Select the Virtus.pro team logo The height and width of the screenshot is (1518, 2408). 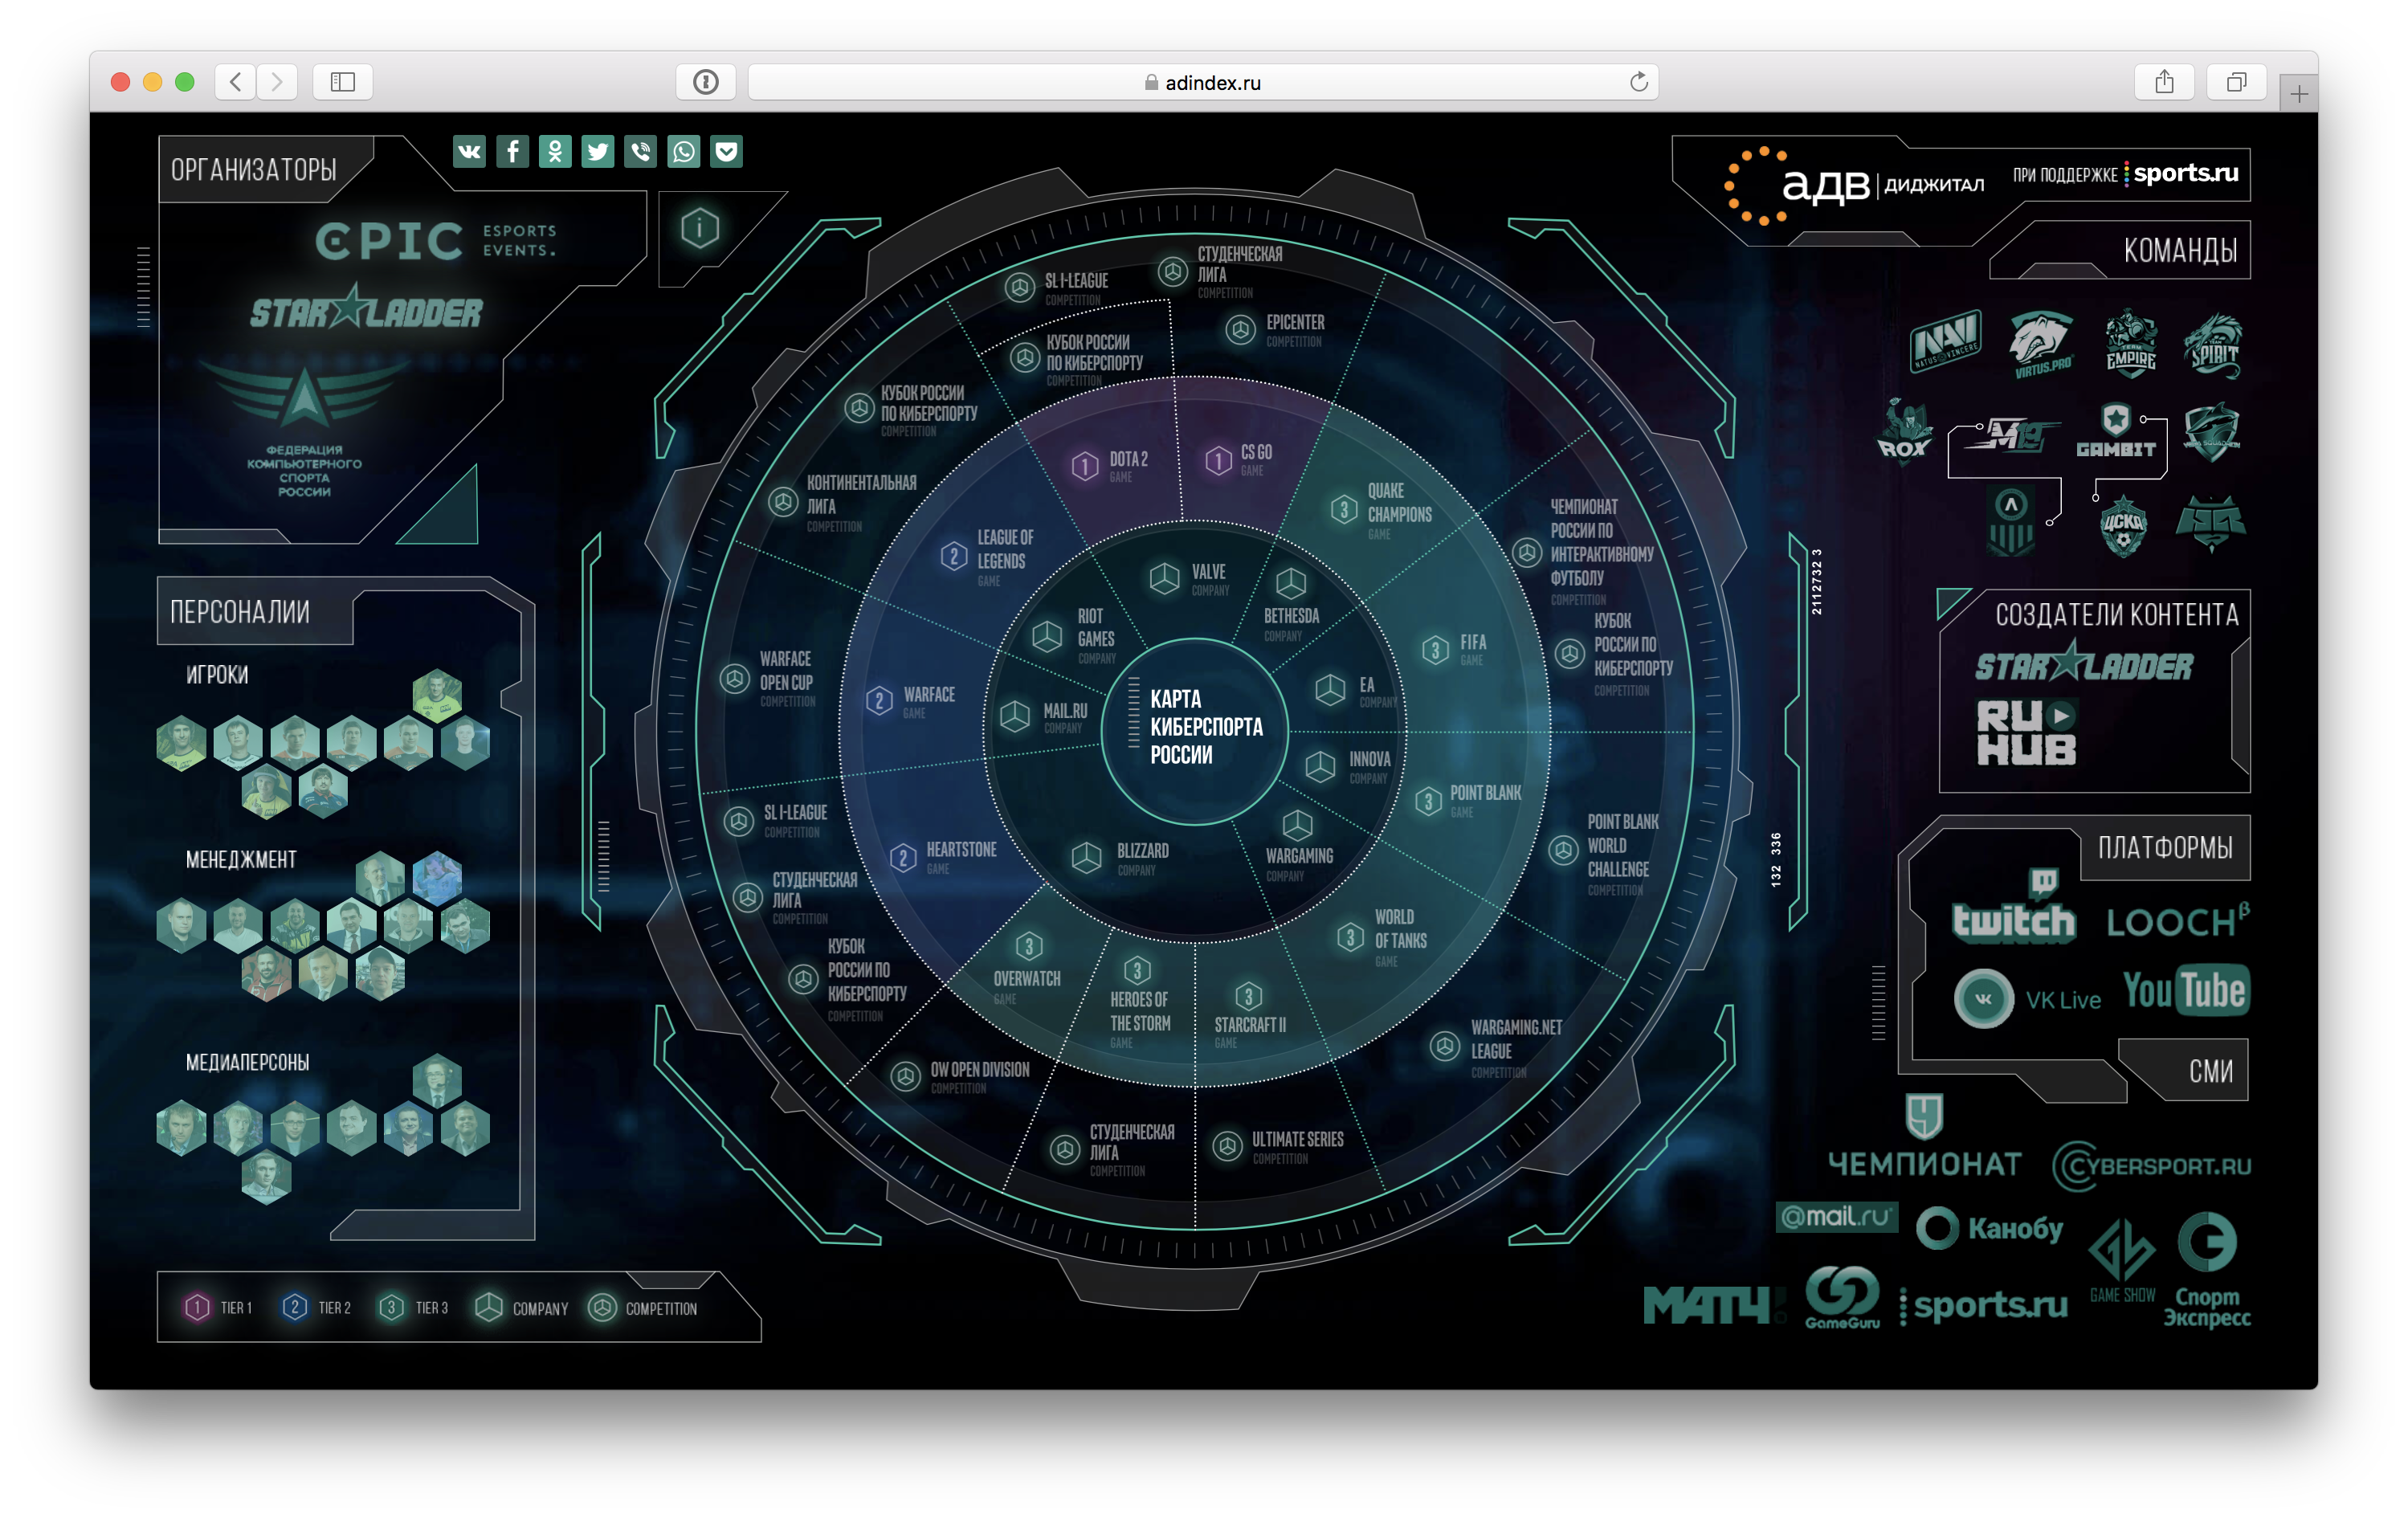[x=2041, y=343]
